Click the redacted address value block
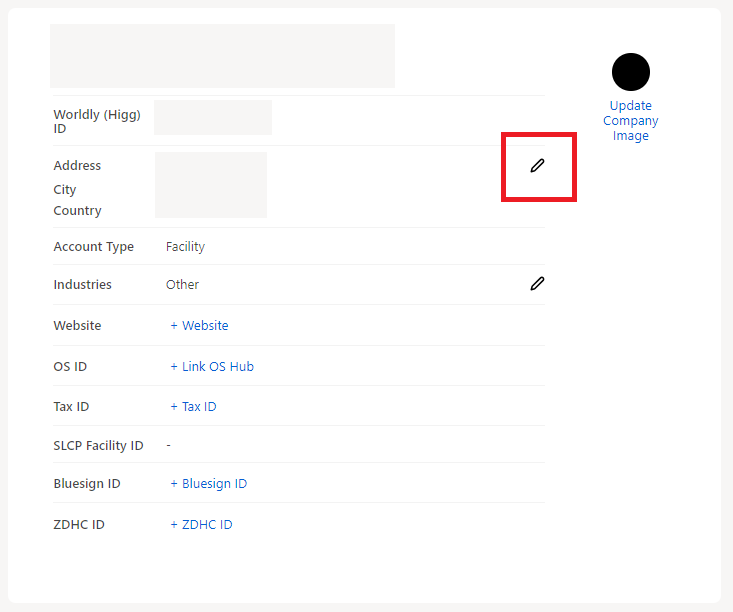 211,185
